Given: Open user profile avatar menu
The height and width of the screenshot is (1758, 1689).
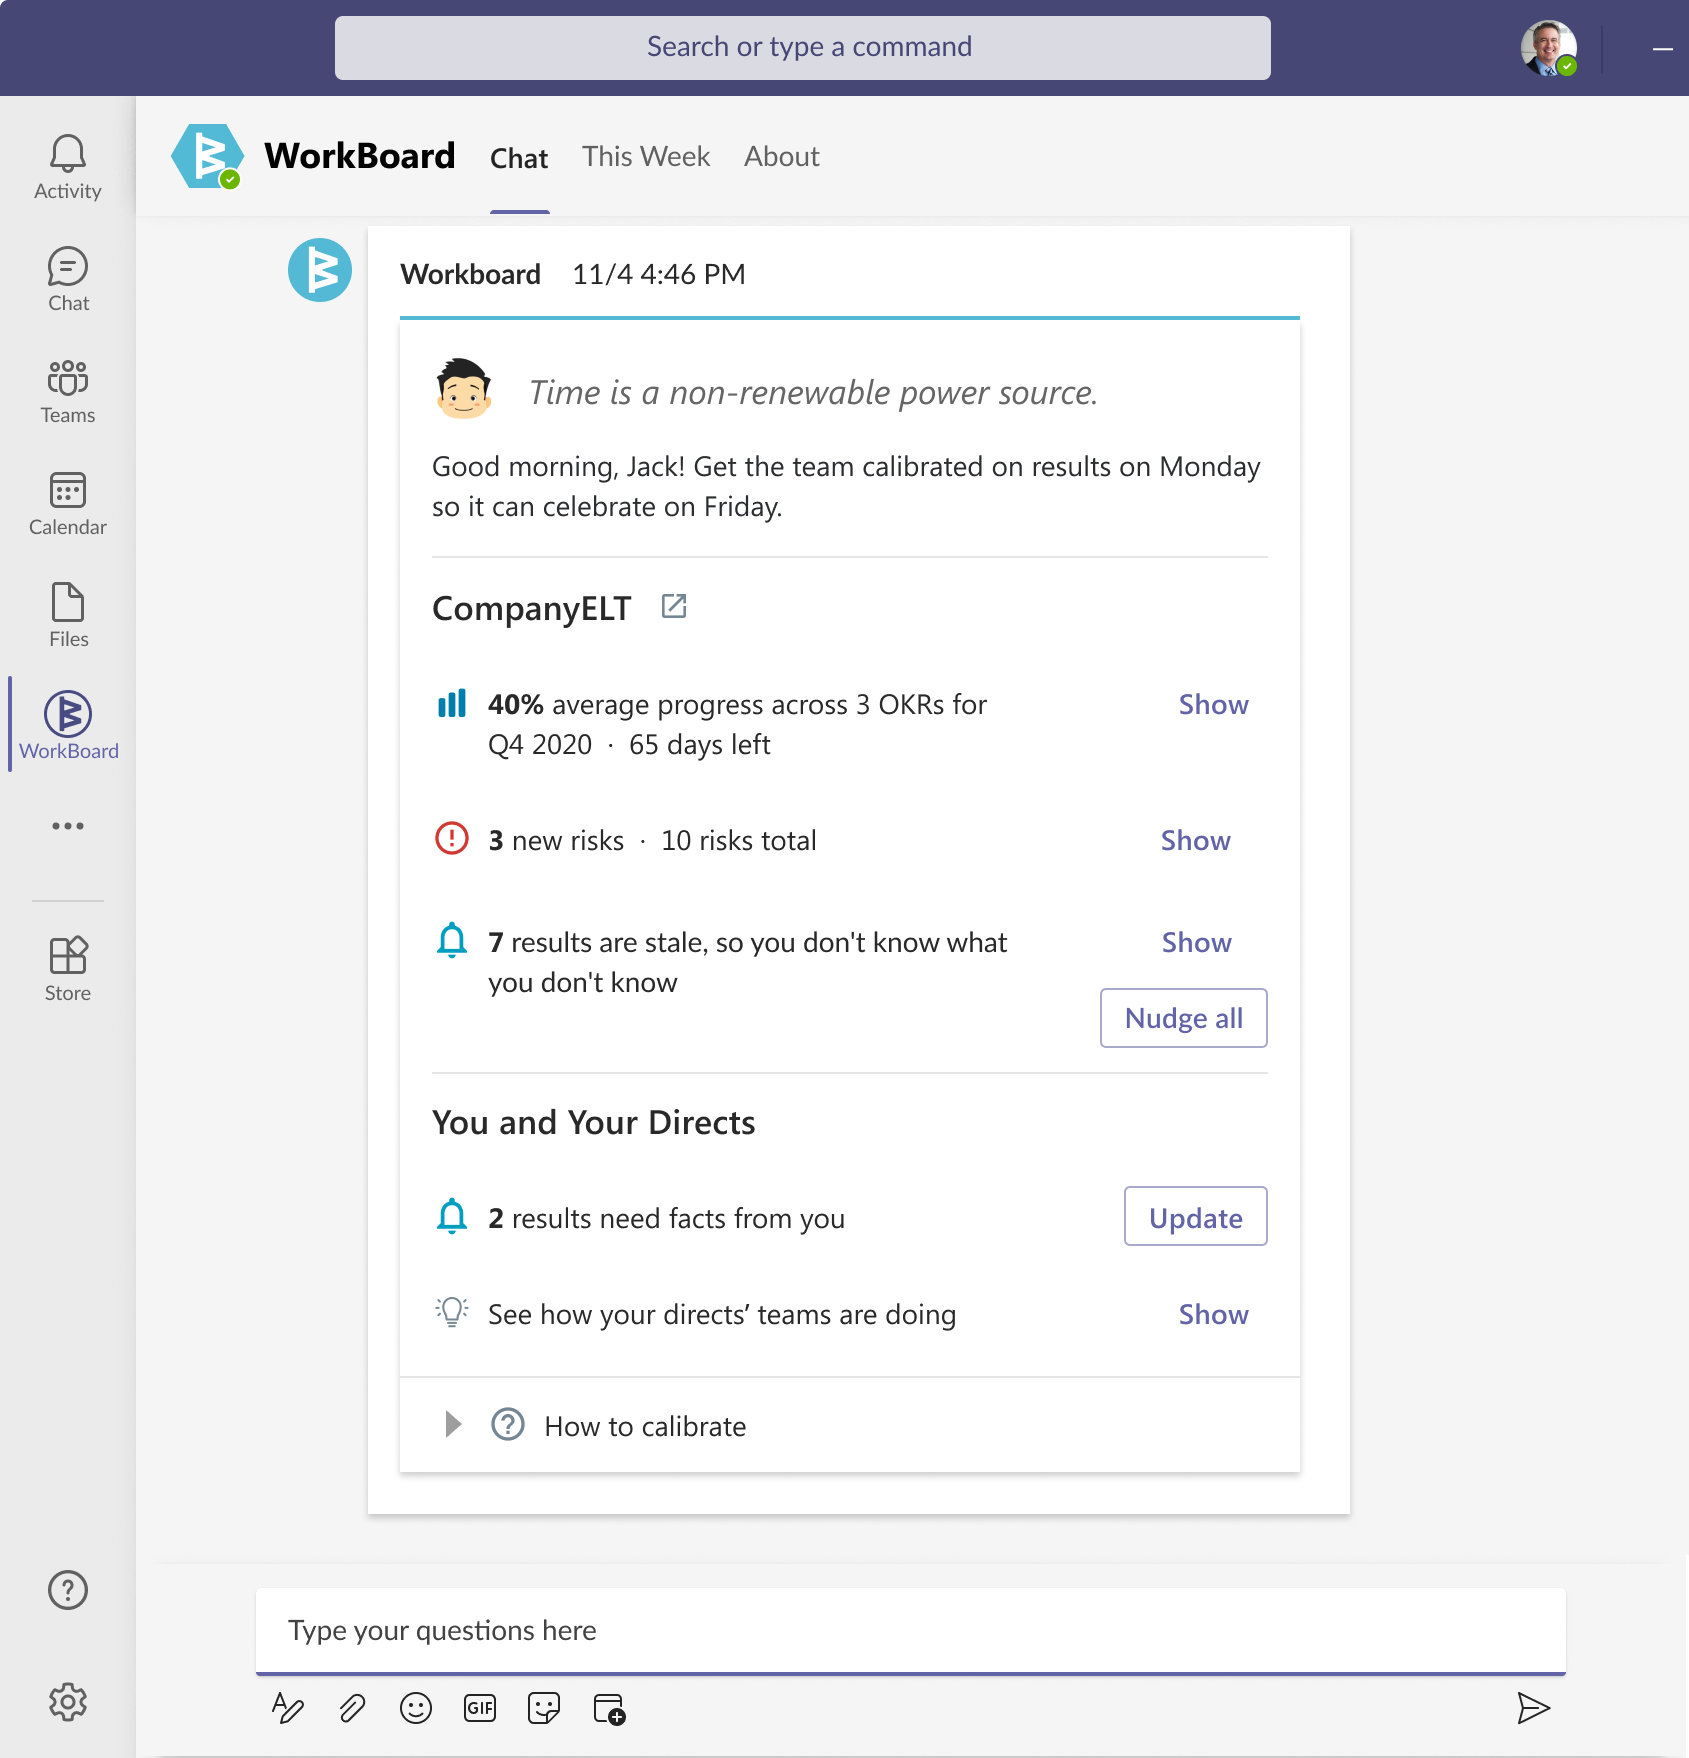Looking at the screenshot, I should click(1549, 48).
